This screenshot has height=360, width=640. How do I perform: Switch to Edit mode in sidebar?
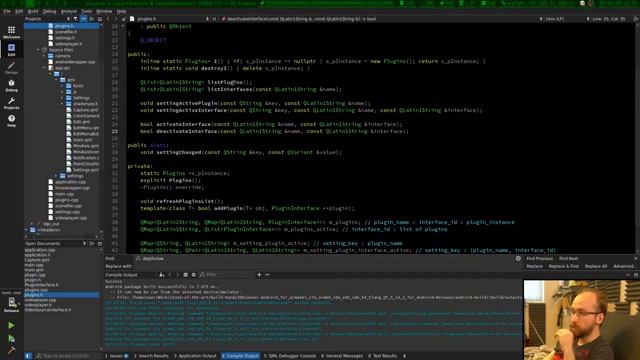click(11, 50)
